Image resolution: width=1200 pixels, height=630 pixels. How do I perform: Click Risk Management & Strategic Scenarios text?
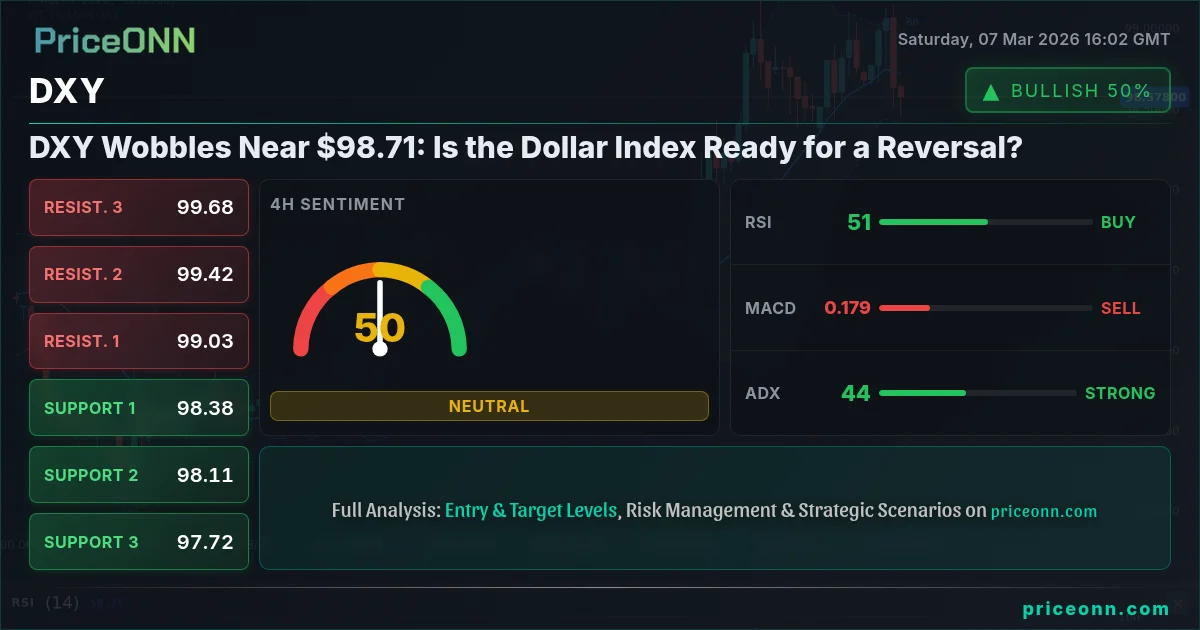pos(795,510)
